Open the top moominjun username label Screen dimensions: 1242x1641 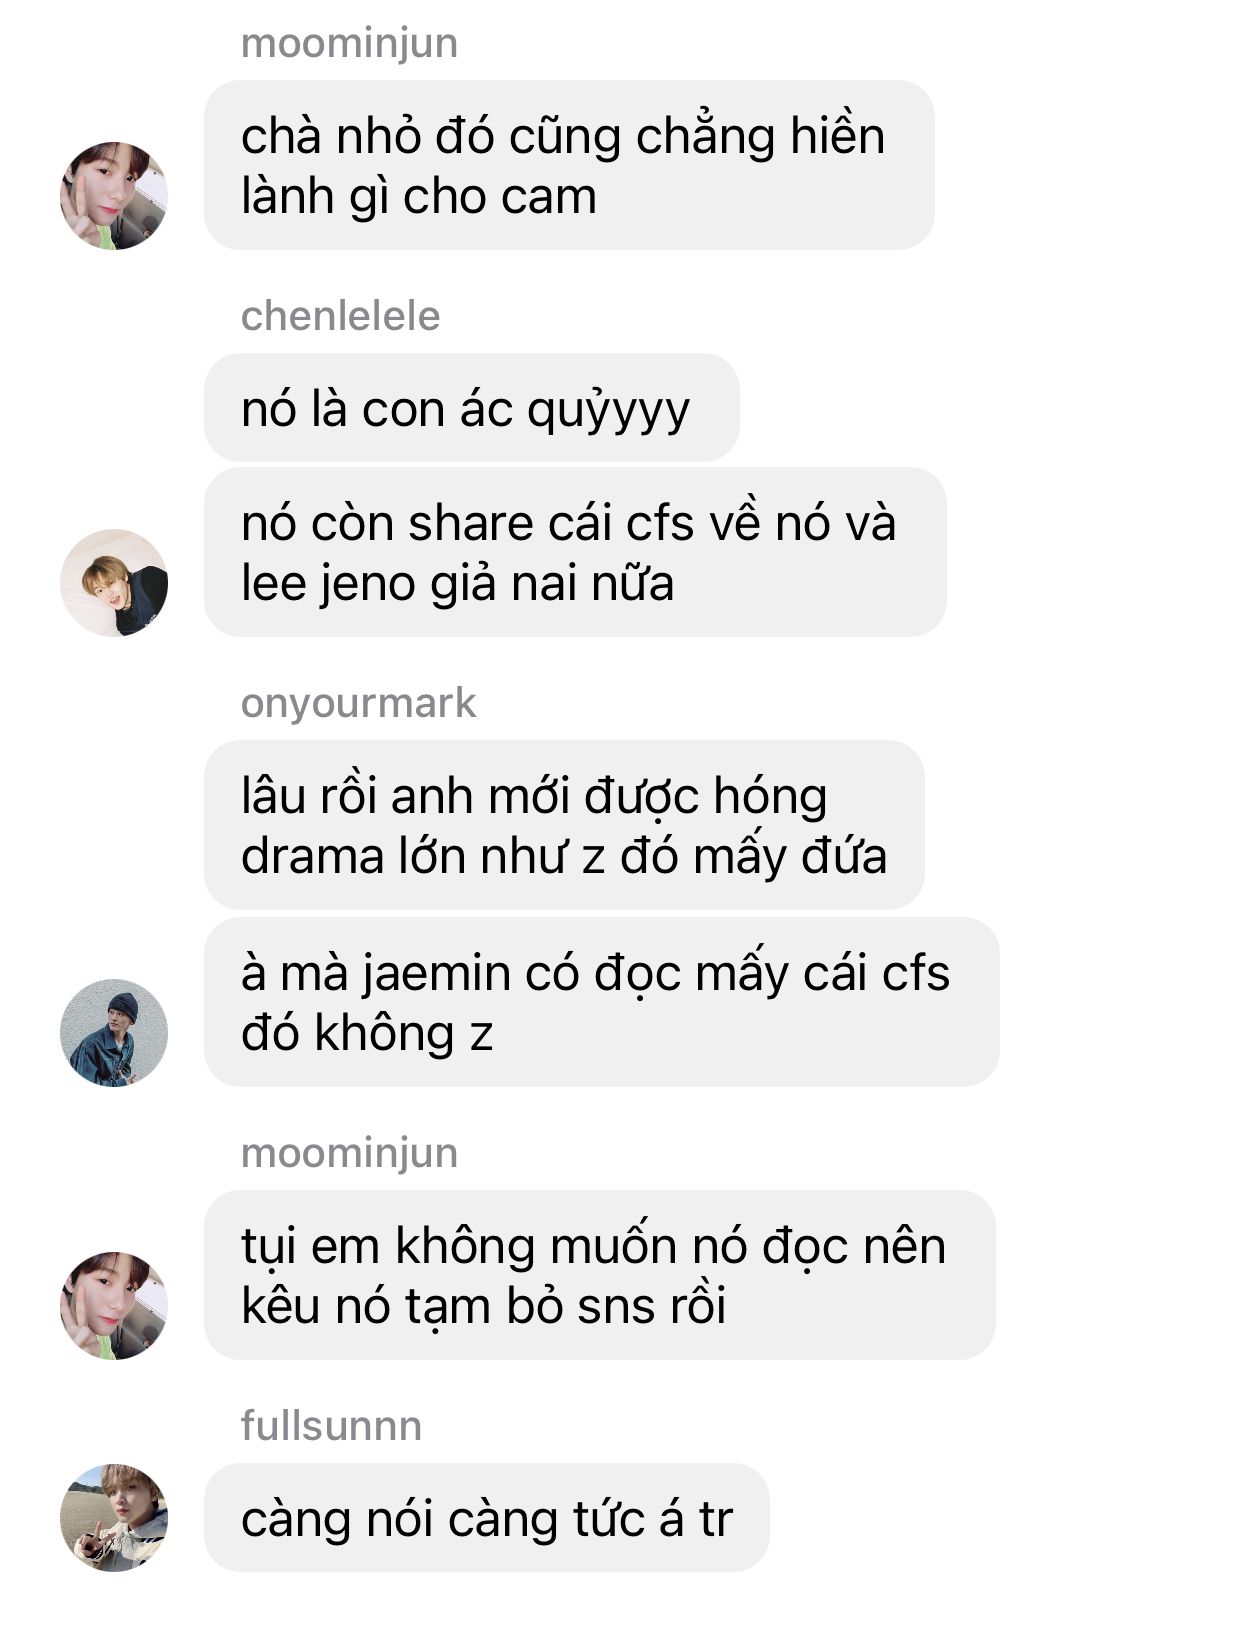click(349, 43)
